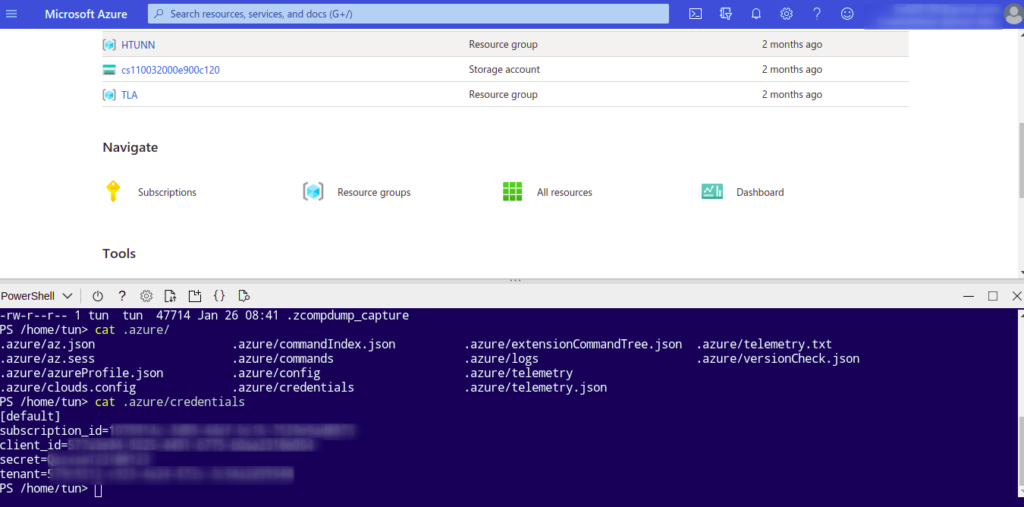Click the Subscriptions key icon
Viewport: 1024px width, 507px height.
113,191
